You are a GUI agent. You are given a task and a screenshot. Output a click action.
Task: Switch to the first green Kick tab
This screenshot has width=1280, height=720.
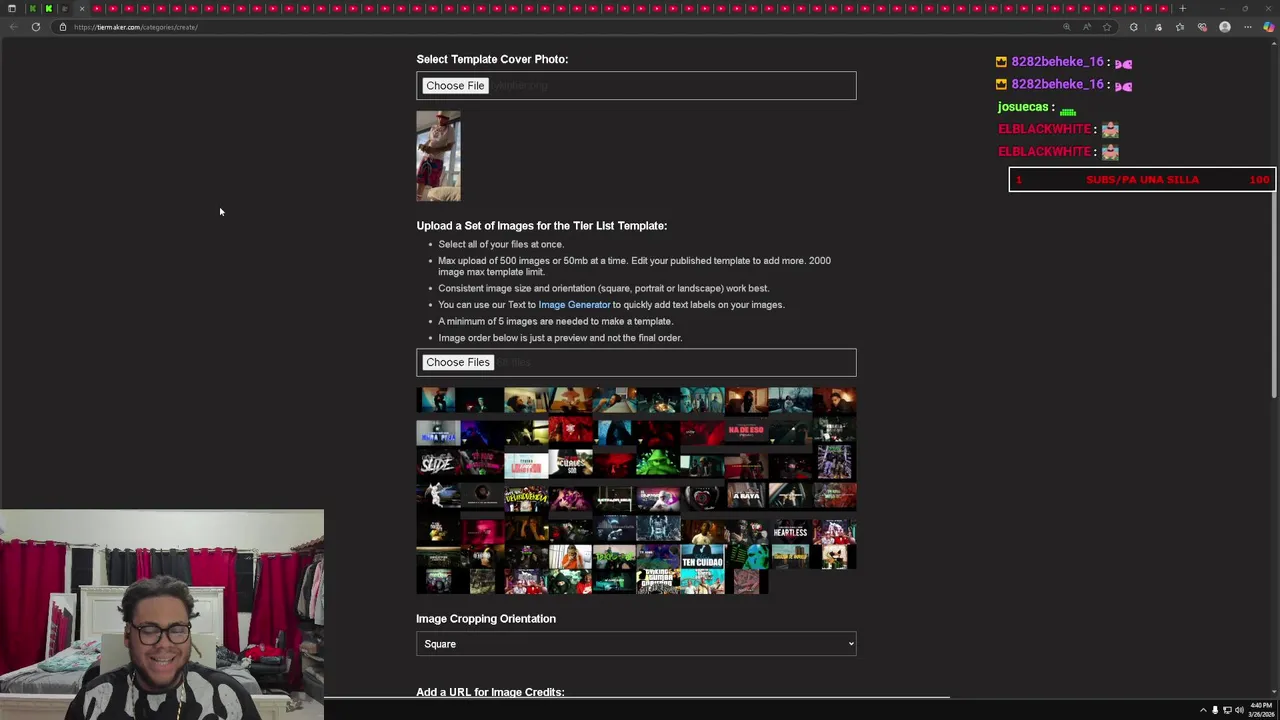pos(32,8)
